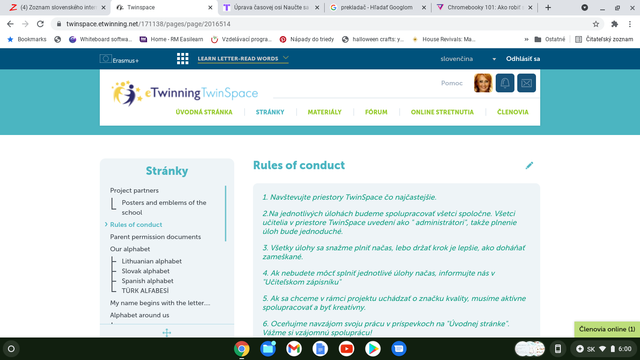The image size is (640, 360).
Task: Open the Ostatné bookmarks folder
Action: [x=550, y=39]
